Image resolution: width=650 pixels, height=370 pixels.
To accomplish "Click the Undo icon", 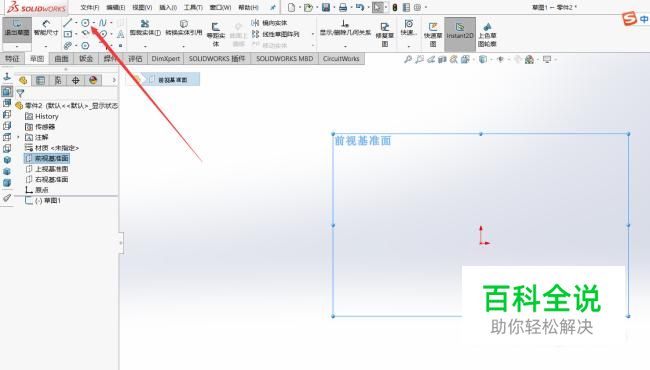I will (x=359, y=7).
